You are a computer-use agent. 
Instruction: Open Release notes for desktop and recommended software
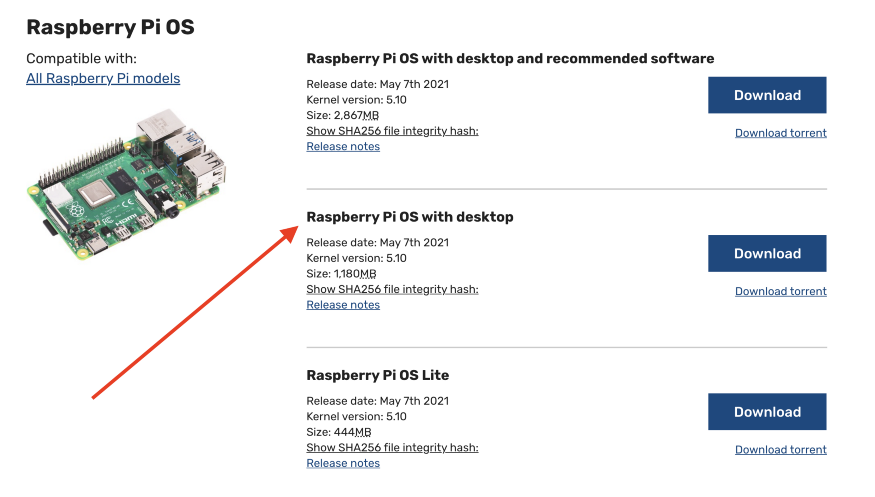click(343, 146)
